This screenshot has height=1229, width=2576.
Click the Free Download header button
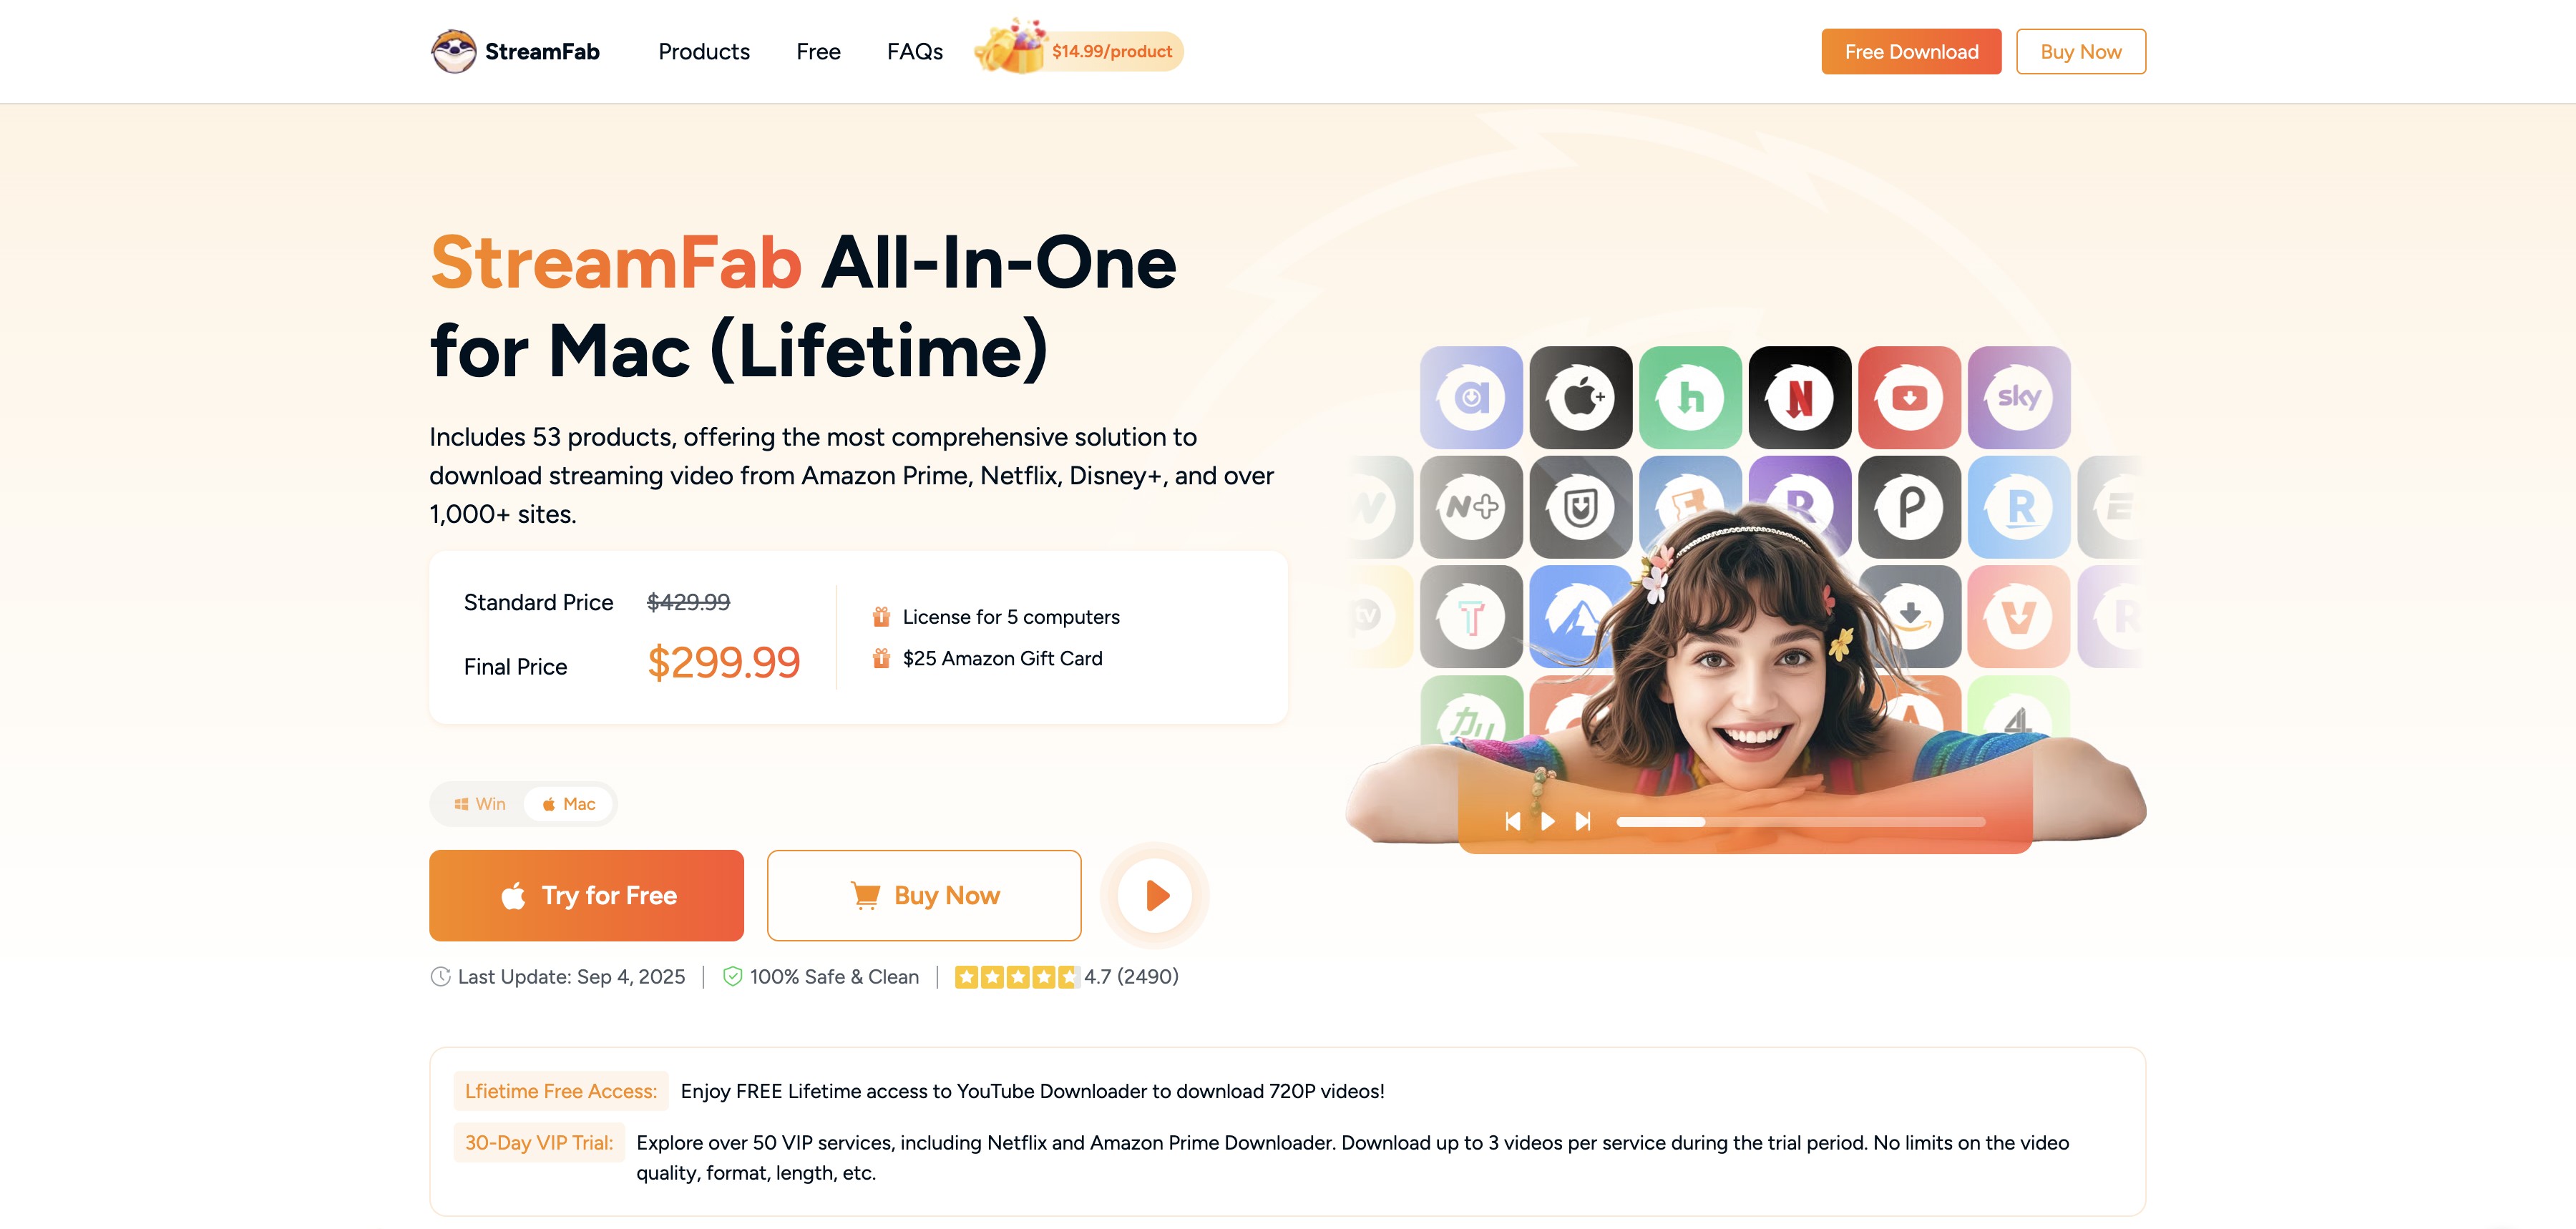click(x=1911, y=51)
